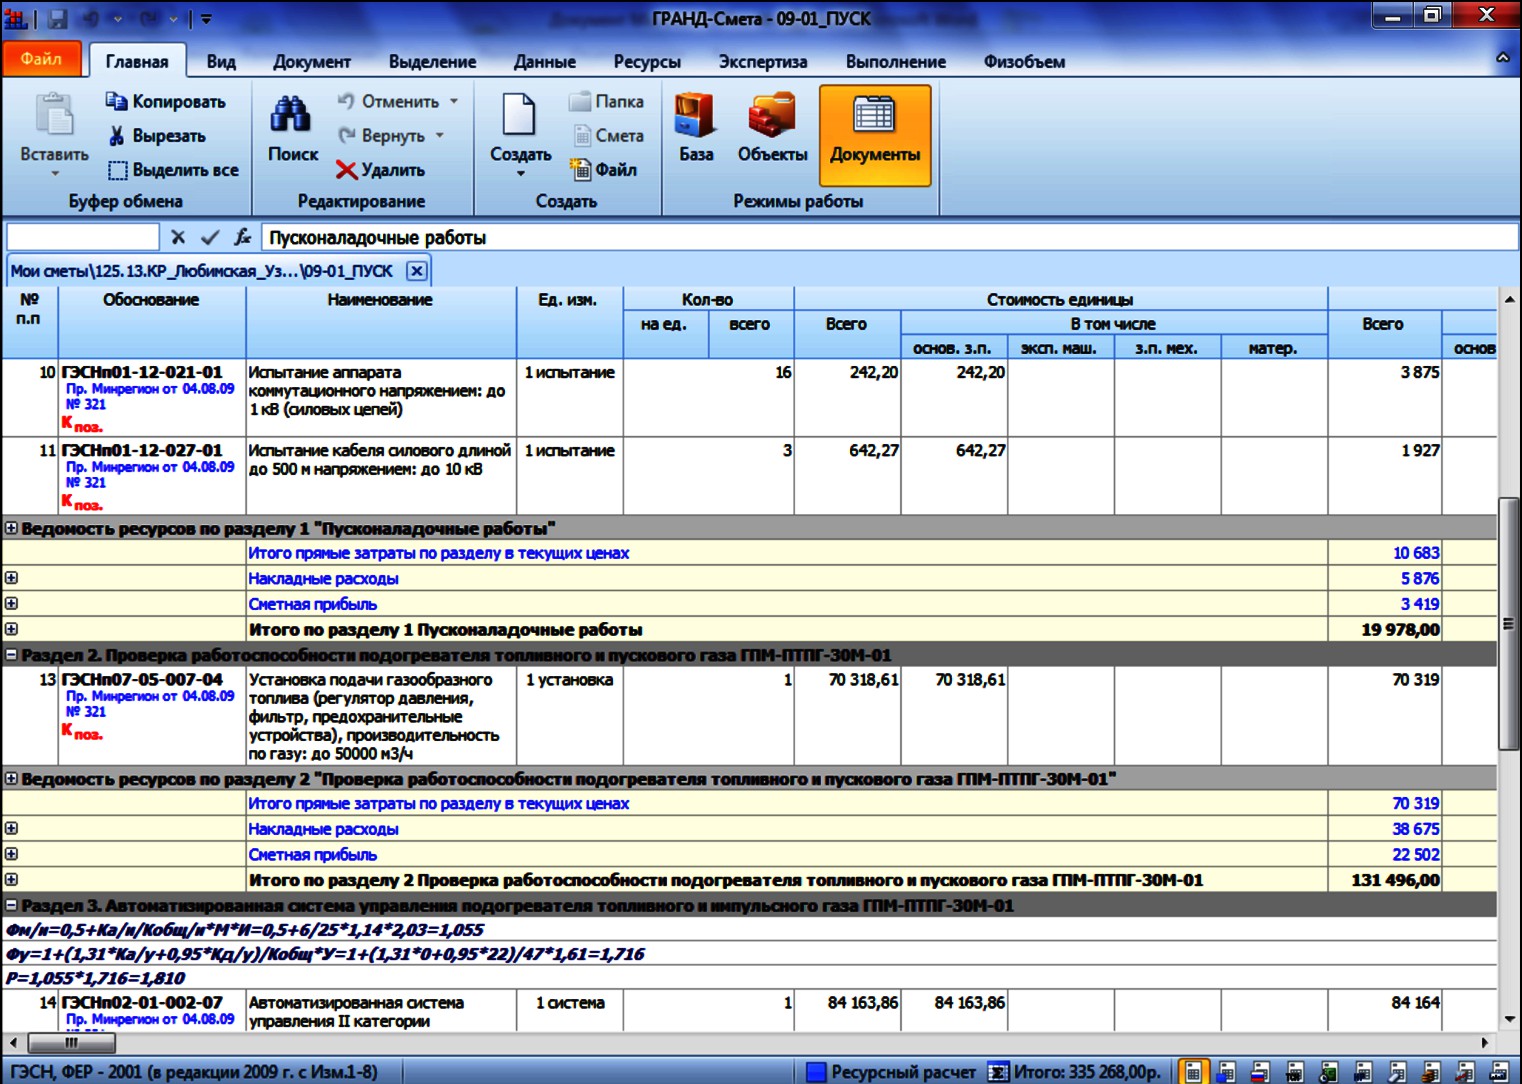Click the Вырезать scissors icon
This screenshot has width=1522, height=1084.
116,136
